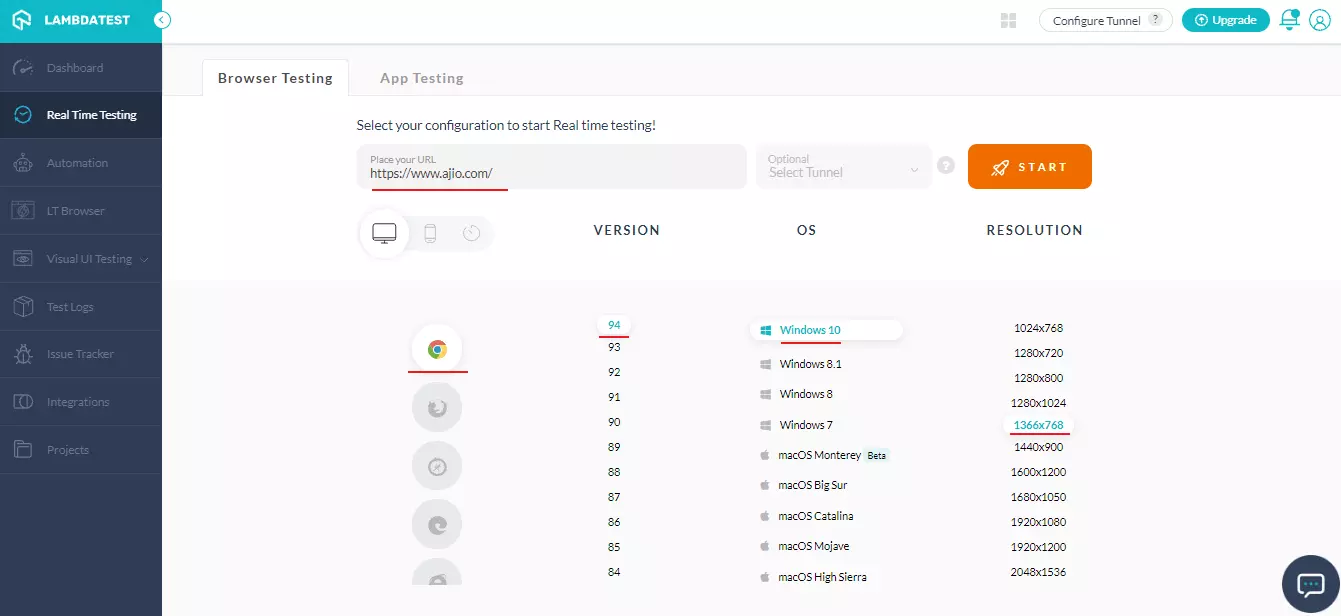Select the Firefox browser icon
Screen dimensions: 1341x616
coord(437,408)
